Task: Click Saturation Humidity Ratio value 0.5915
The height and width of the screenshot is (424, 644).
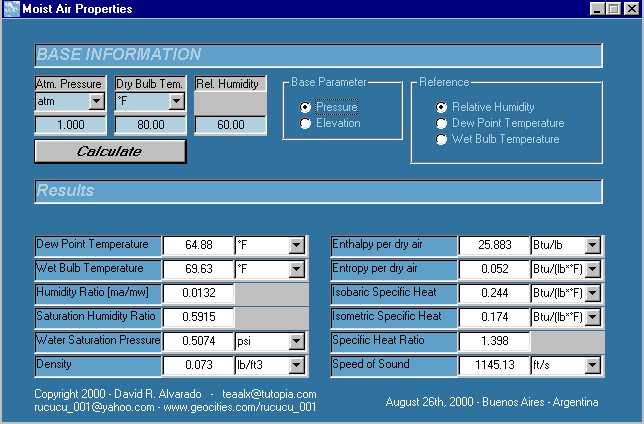Action: click(x=198, y=317)
